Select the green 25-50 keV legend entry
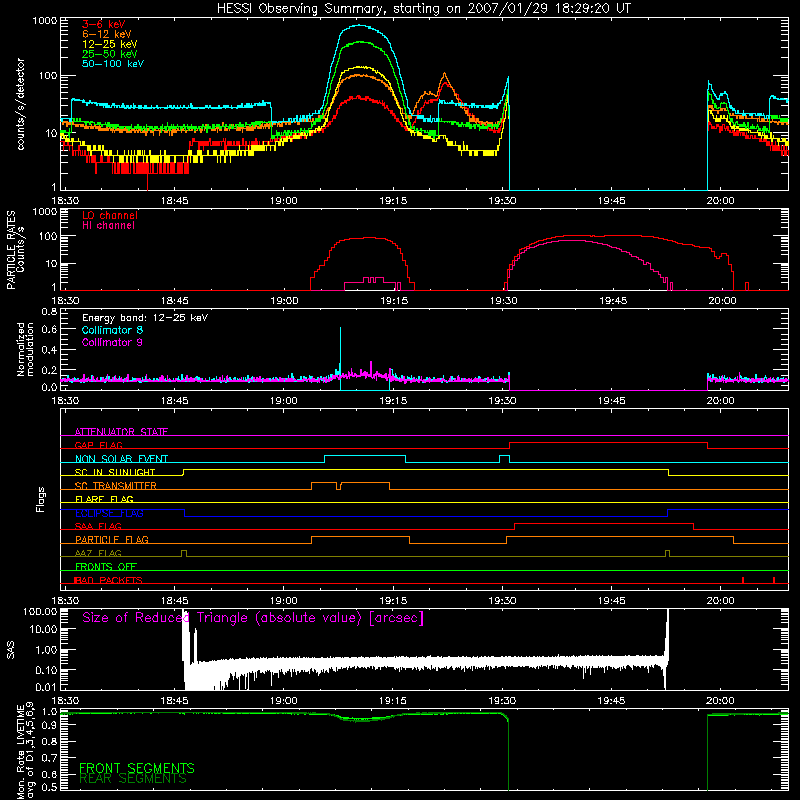This screenshot has height=800, width=800. (x=110, y=54)
